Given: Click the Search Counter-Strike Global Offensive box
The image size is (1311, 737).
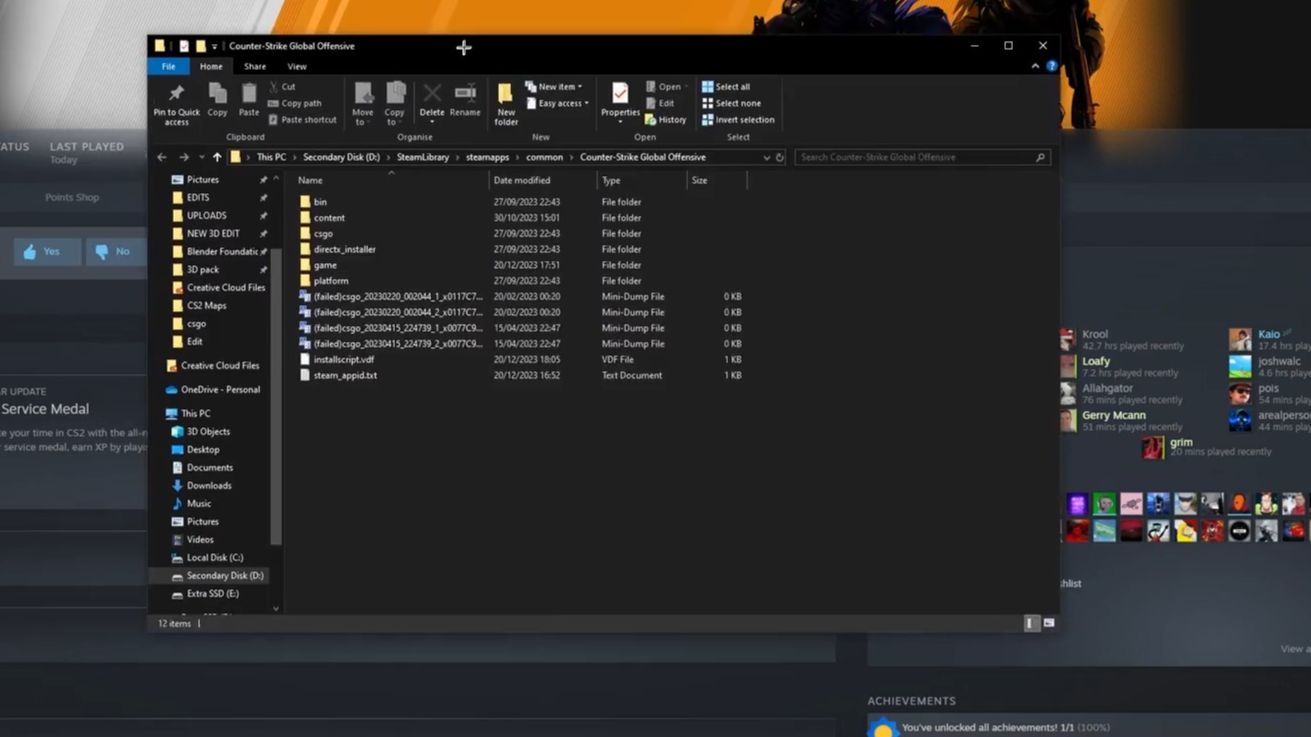Looking at the screenshot, I should pyautogui.click(x=922, y=157).
